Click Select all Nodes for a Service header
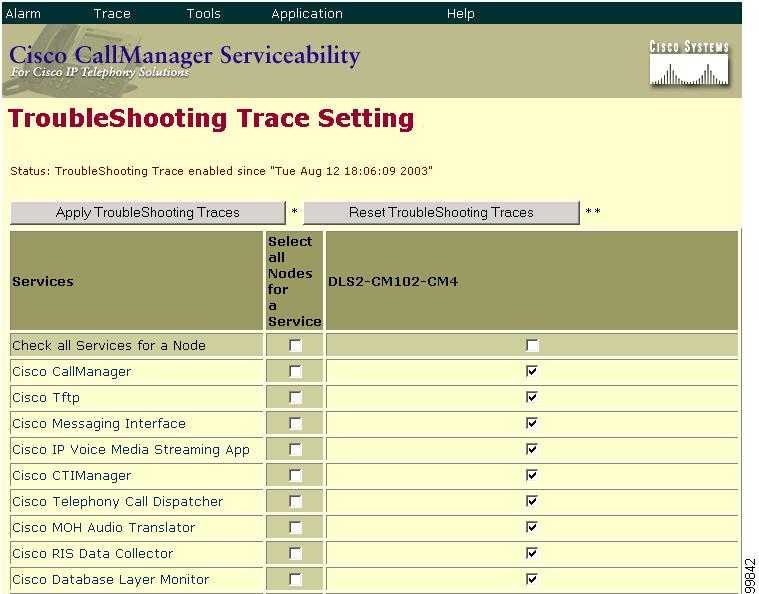The image size is (759, 594). coord(294,281)
